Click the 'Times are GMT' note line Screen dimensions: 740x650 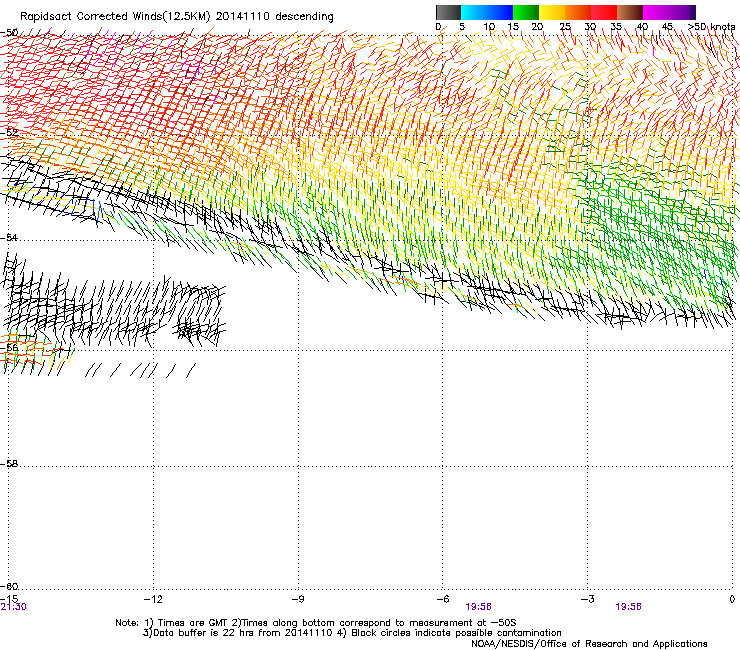click(x=316, y=623)
